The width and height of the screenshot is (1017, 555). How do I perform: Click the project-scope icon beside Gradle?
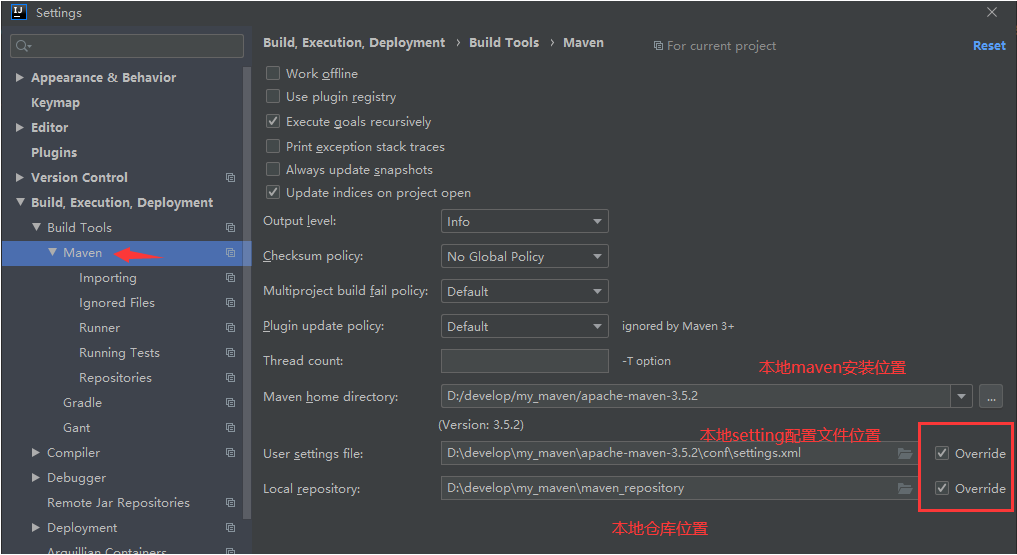pos(230,403)
